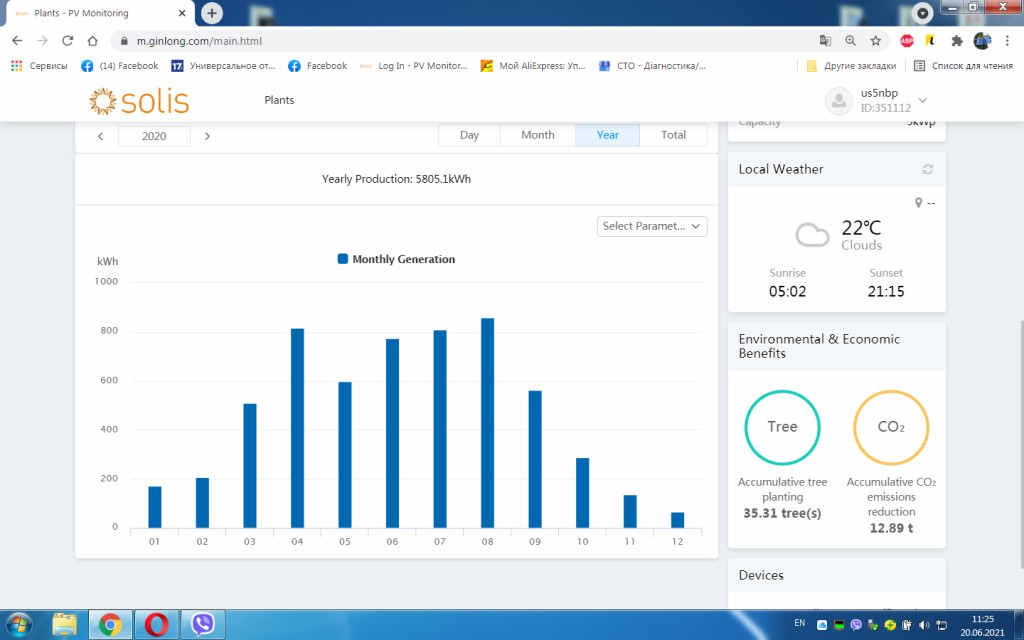Viewport: 1024px width, 640px height.
Task: Go to the next year arrow
Action: pyautogui.click(x=207, y=136)
